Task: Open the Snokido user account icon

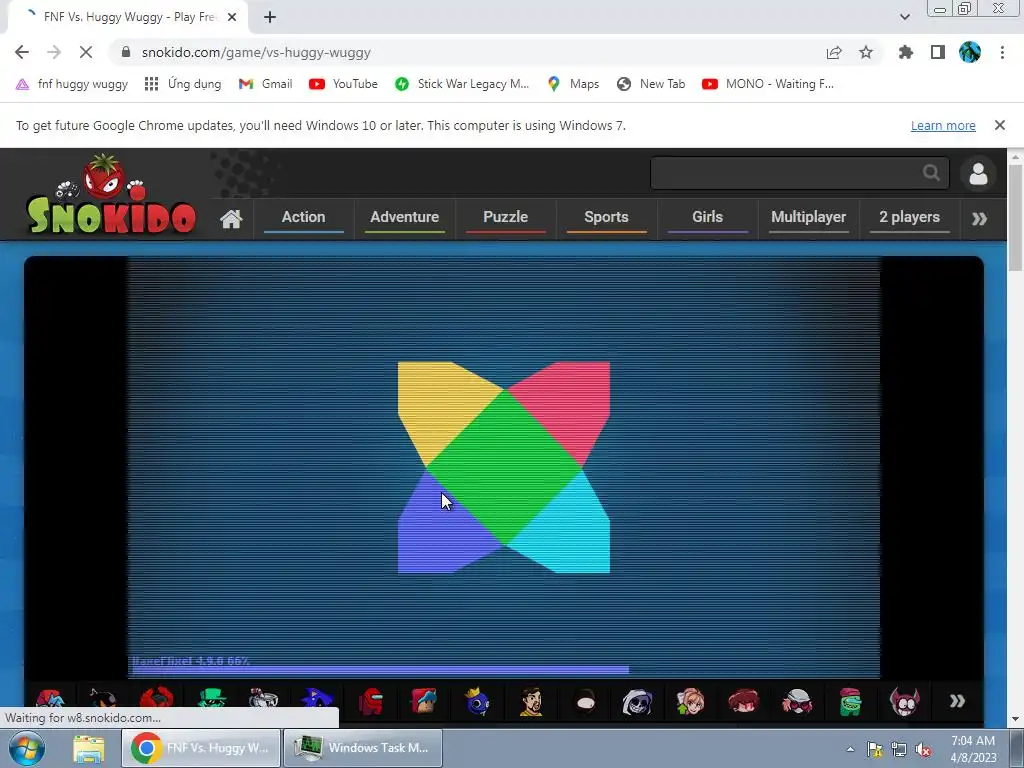Action: click(978, 173)
